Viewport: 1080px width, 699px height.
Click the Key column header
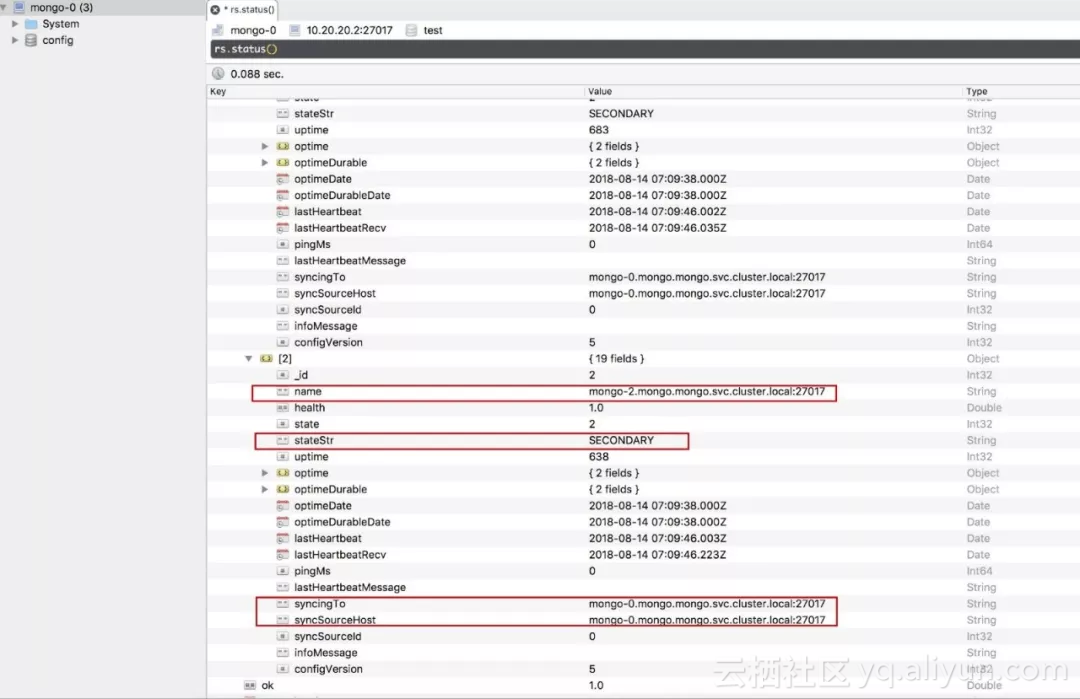[218, 91]
